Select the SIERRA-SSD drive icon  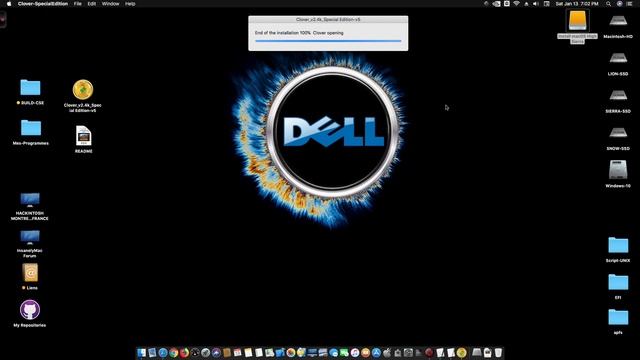tap(618, 96)
